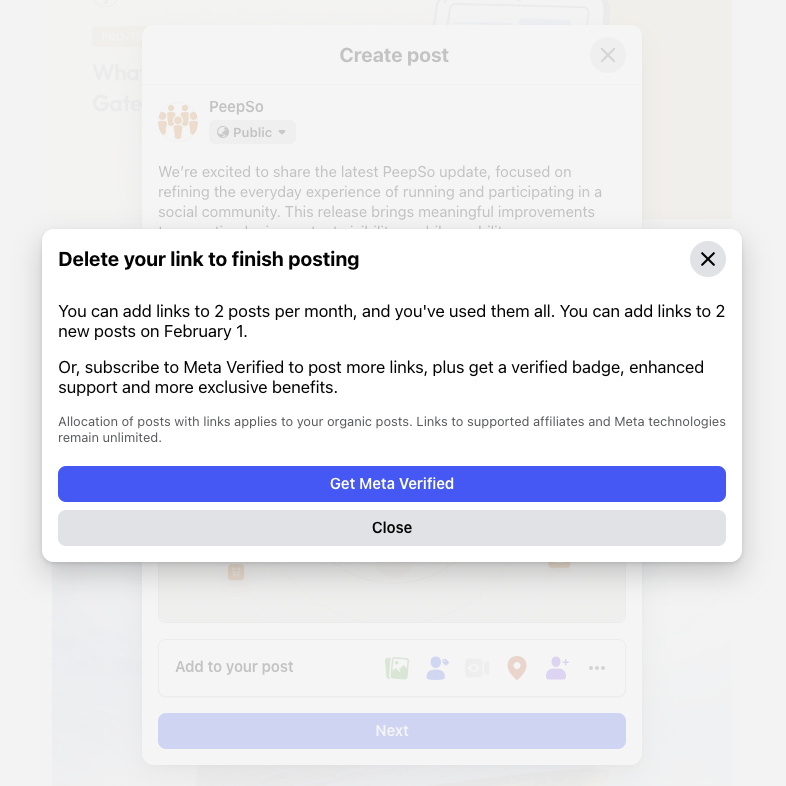Close the Create post window
The image size is (786, 786).
pos(608,55)
